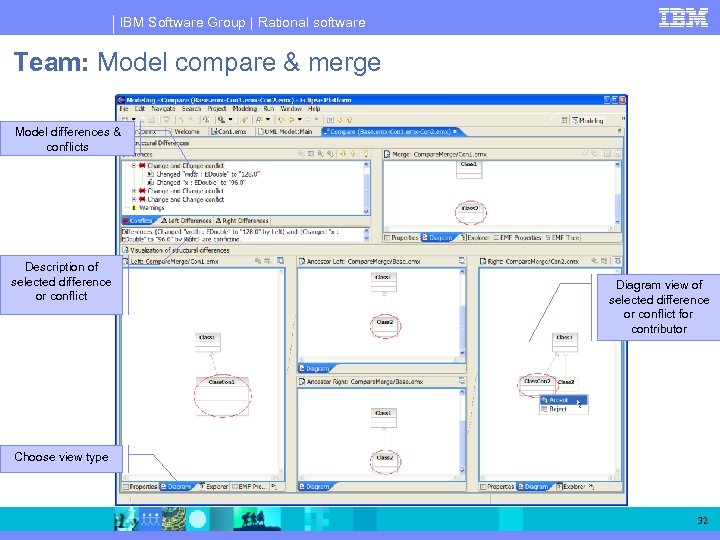Switch to the Right Differences tab
The height and width of the screenshot is (540, 720).
242,221
